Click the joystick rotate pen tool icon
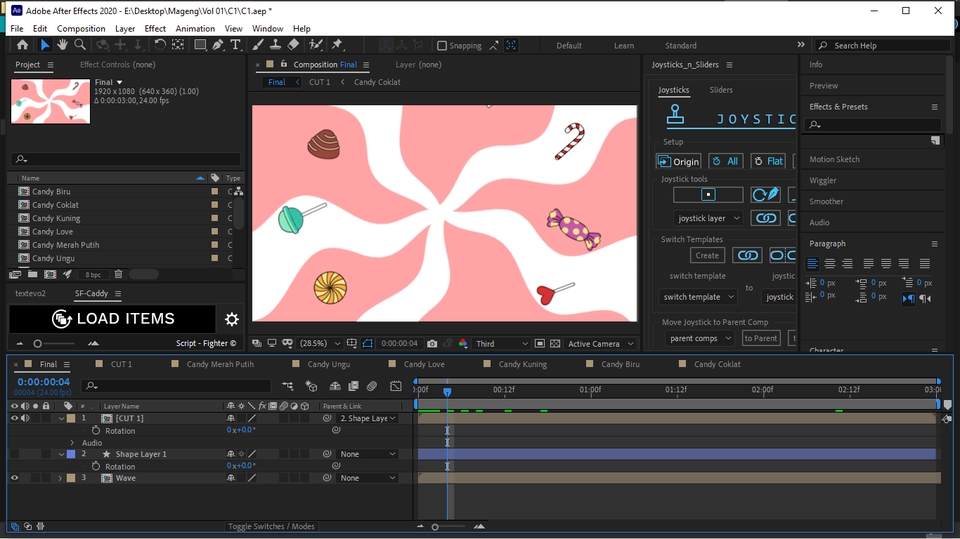This screenshot has width=960, height=539. click(x=765, y=195)
